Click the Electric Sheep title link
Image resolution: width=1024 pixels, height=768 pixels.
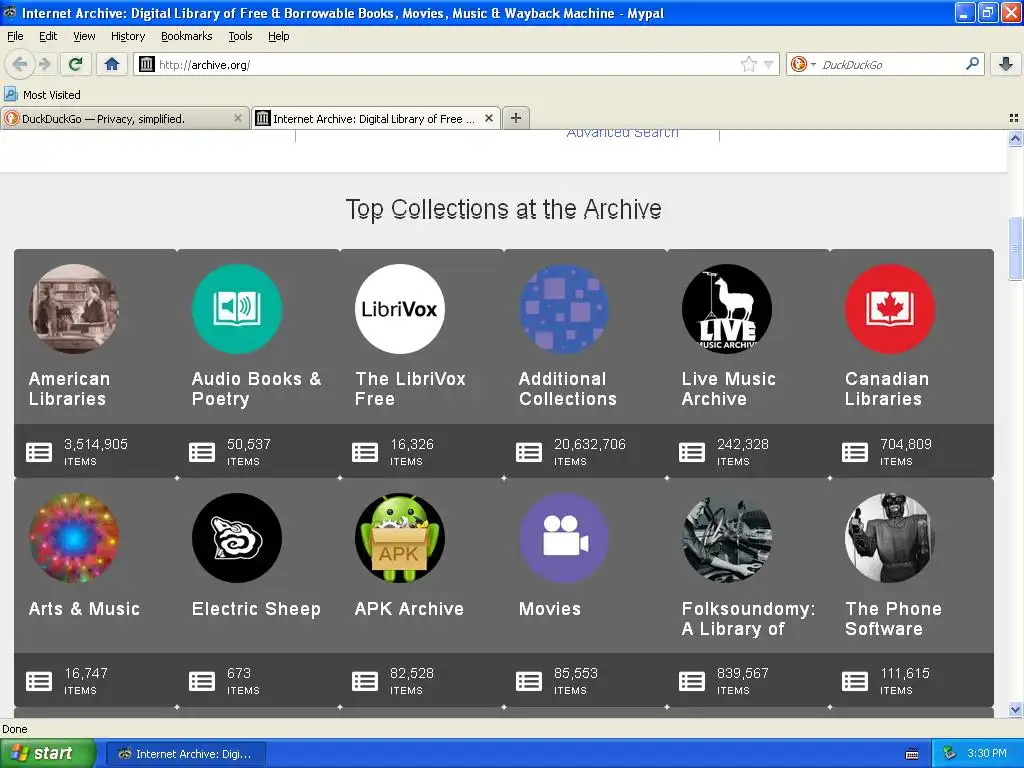(x=256, y=609)
